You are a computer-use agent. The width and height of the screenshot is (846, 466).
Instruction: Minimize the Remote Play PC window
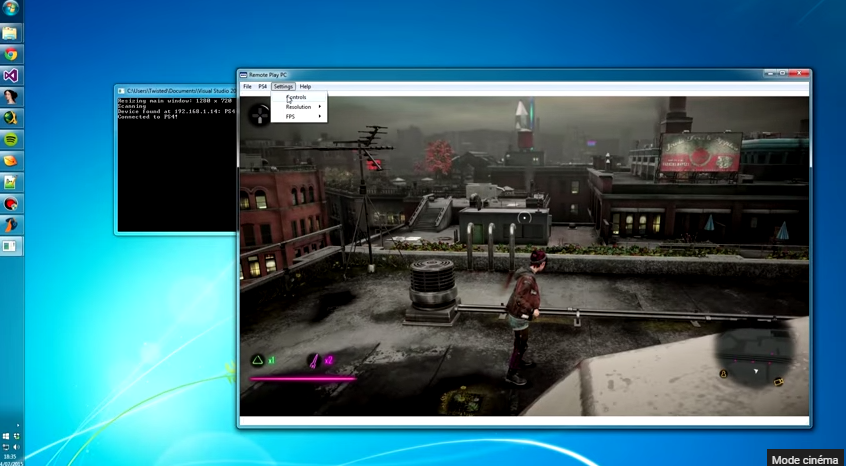point(769,73)
